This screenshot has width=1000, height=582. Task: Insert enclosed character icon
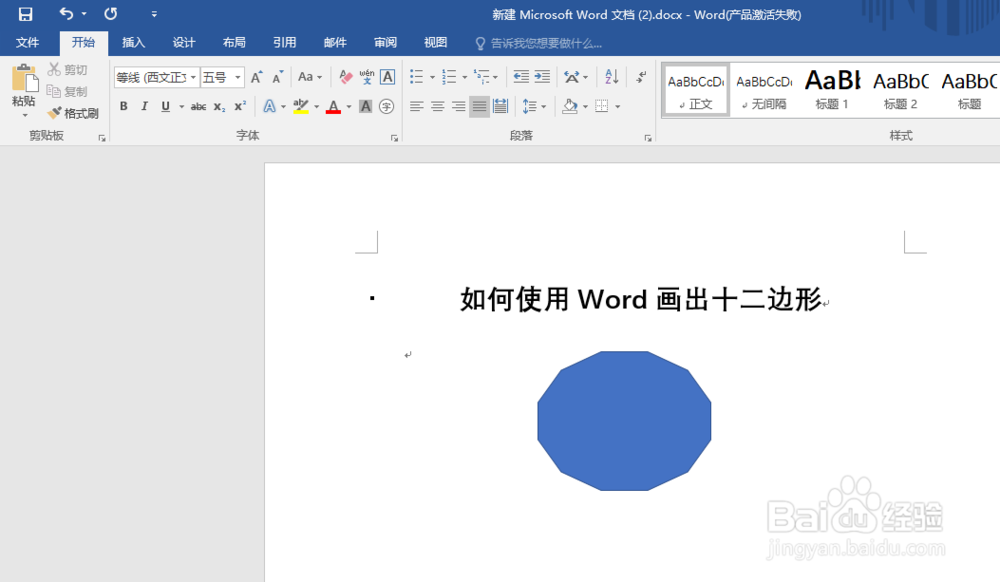pyautogui.click(x=386, y=106)
